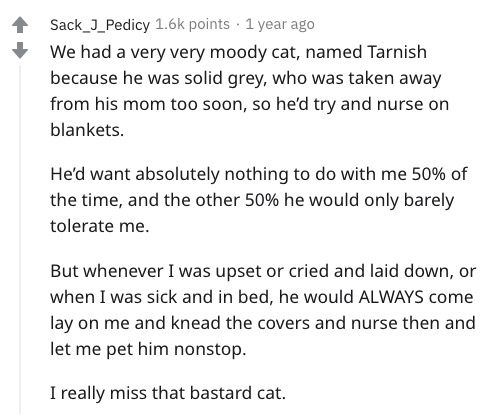Screen dimensions: 492x414
Task: Click the phrase "solid grey"
Action: tap(225, 79)
